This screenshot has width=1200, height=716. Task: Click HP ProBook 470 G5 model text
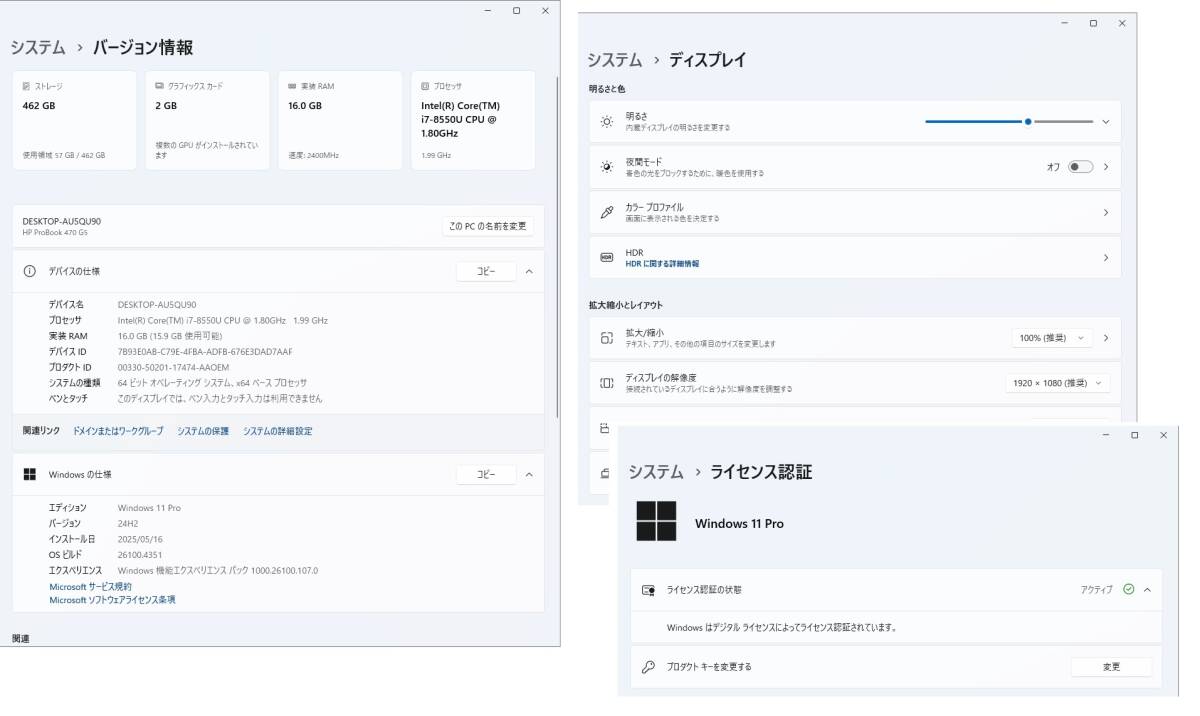coord(54,233)
